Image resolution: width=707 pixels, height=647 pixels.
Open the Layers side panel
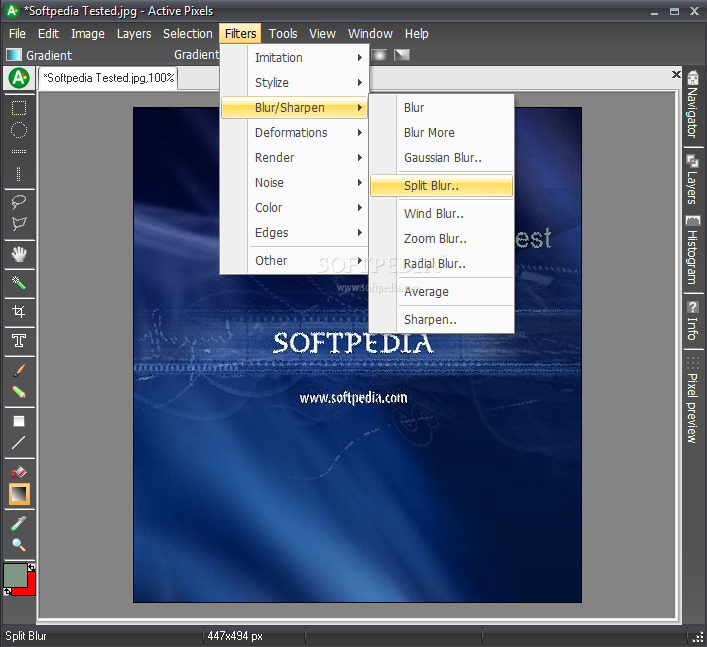pyautogui.click(x=693, y=179)
